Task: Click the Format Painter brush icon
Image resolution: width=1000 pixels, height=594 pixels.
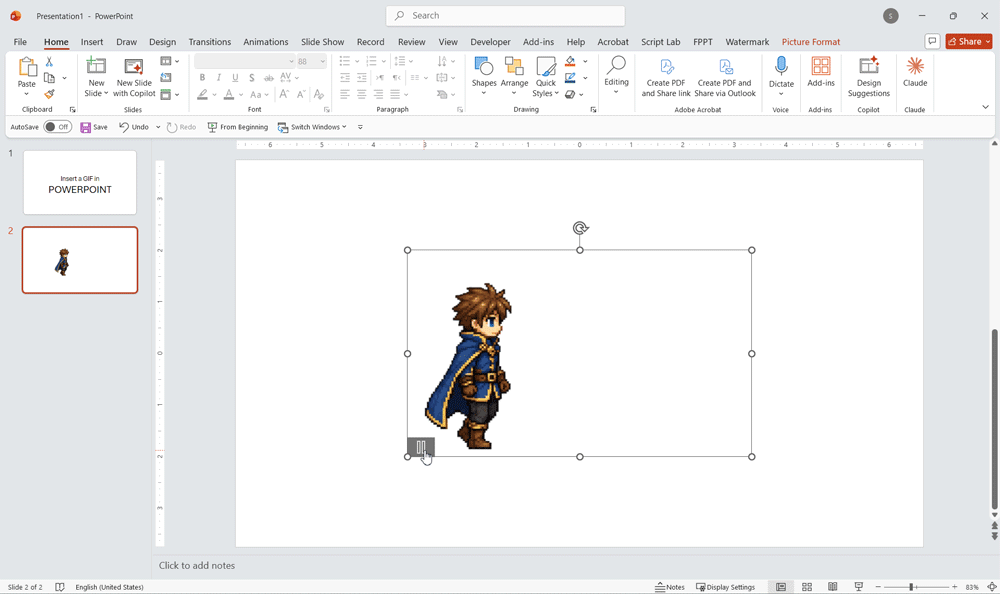Action: point(49,94)
